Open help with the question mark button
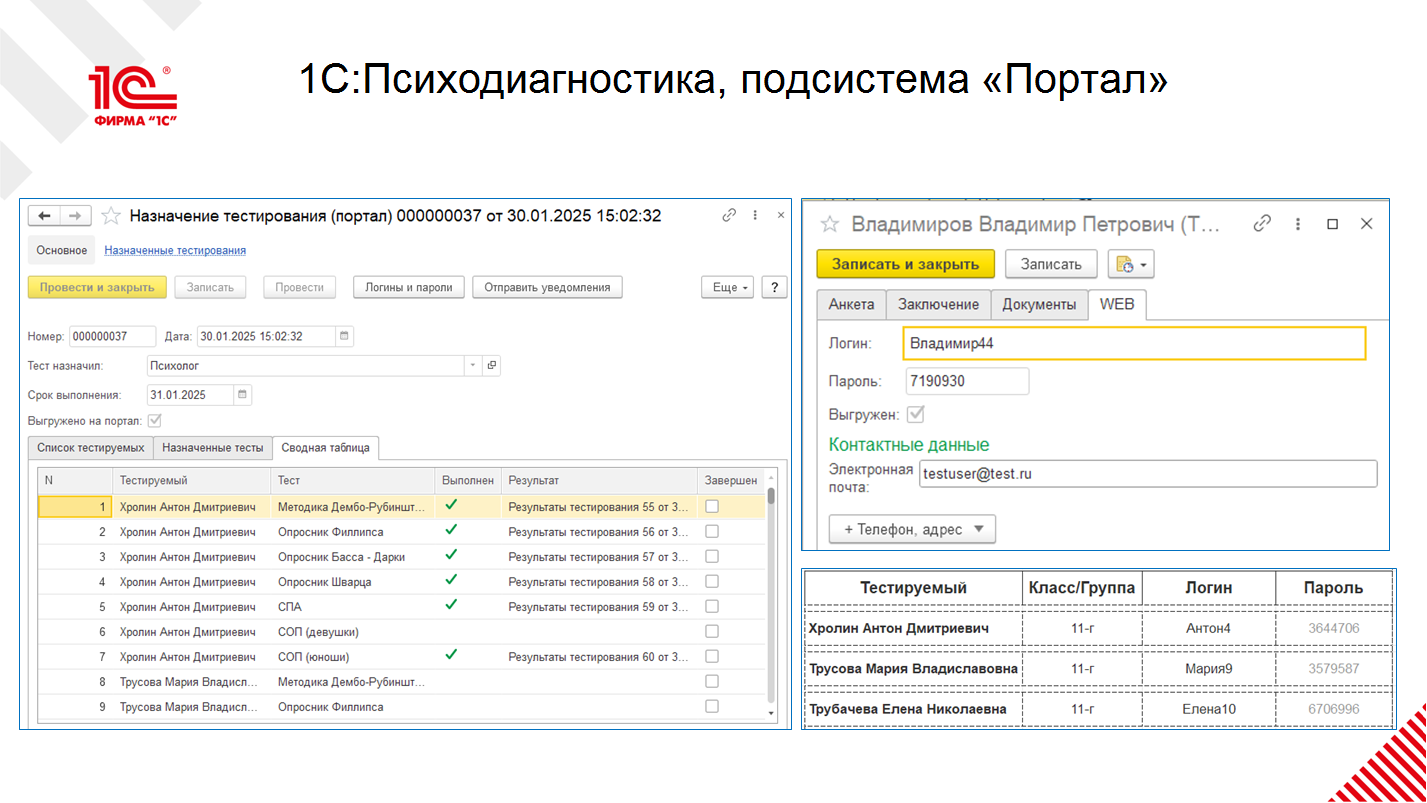This screenshot has width=1427, height=803. click(774, 287)
